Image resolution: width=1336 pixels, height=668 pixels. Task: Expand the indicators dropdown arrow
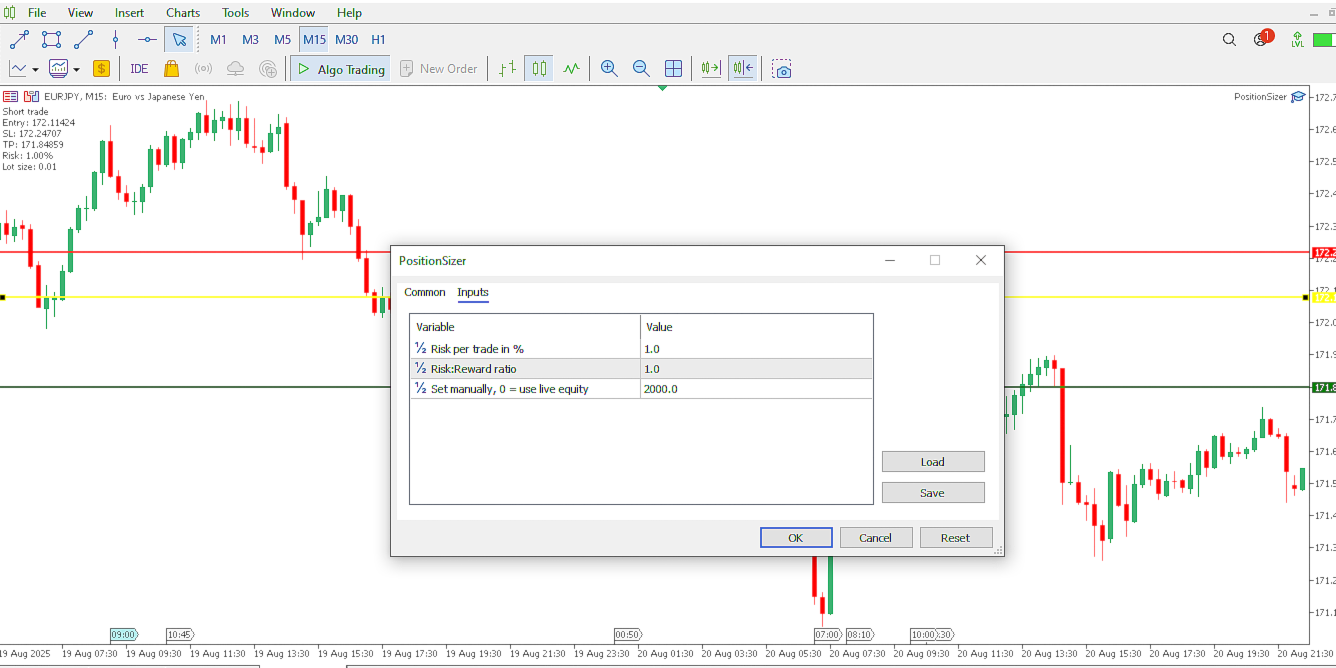click(x=76, y=70)
